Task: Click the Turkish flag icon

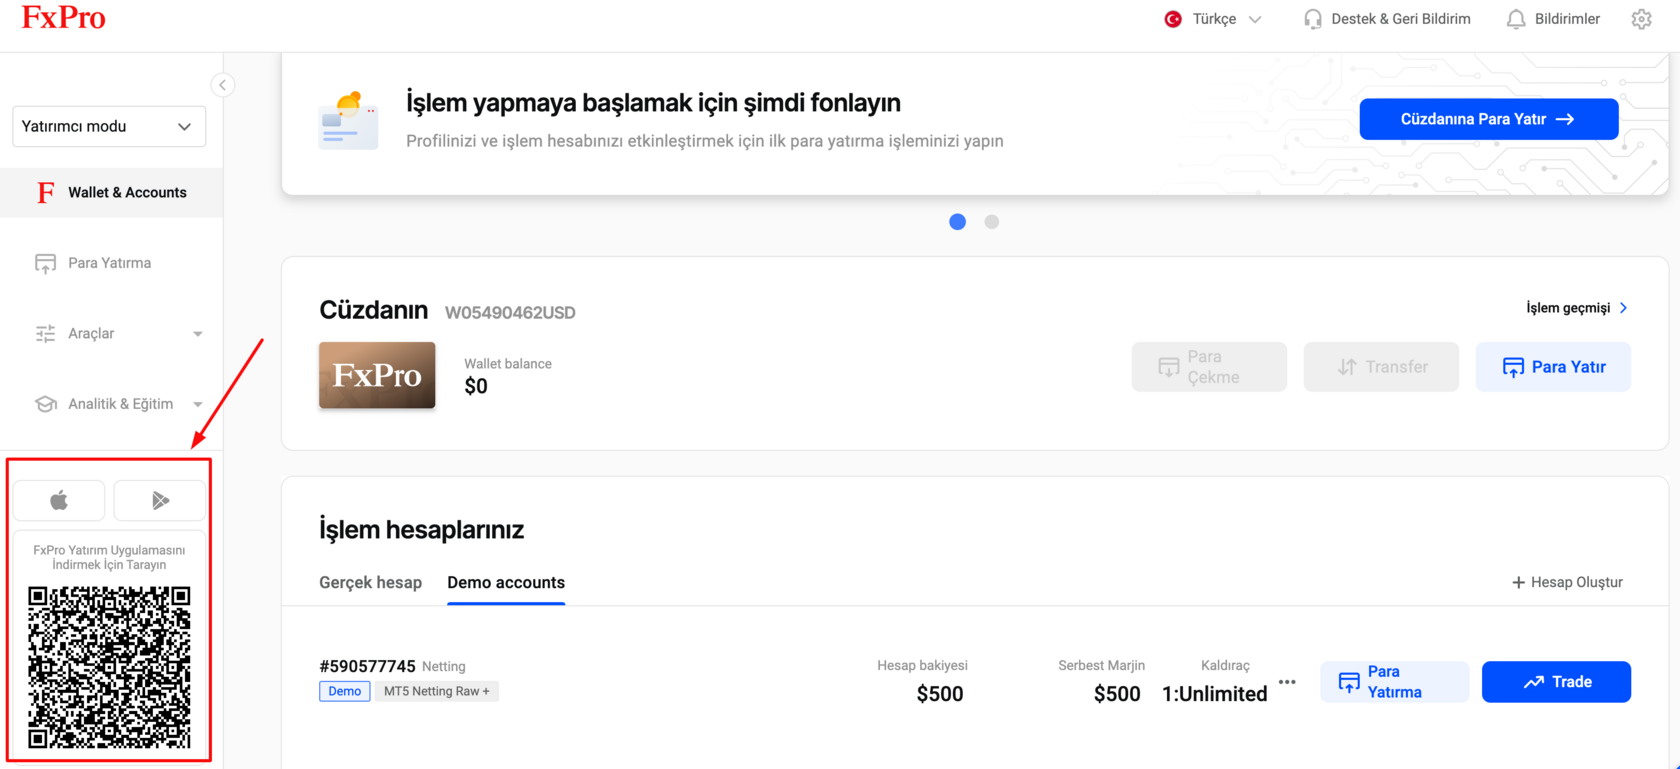Action: point(1173,19)
